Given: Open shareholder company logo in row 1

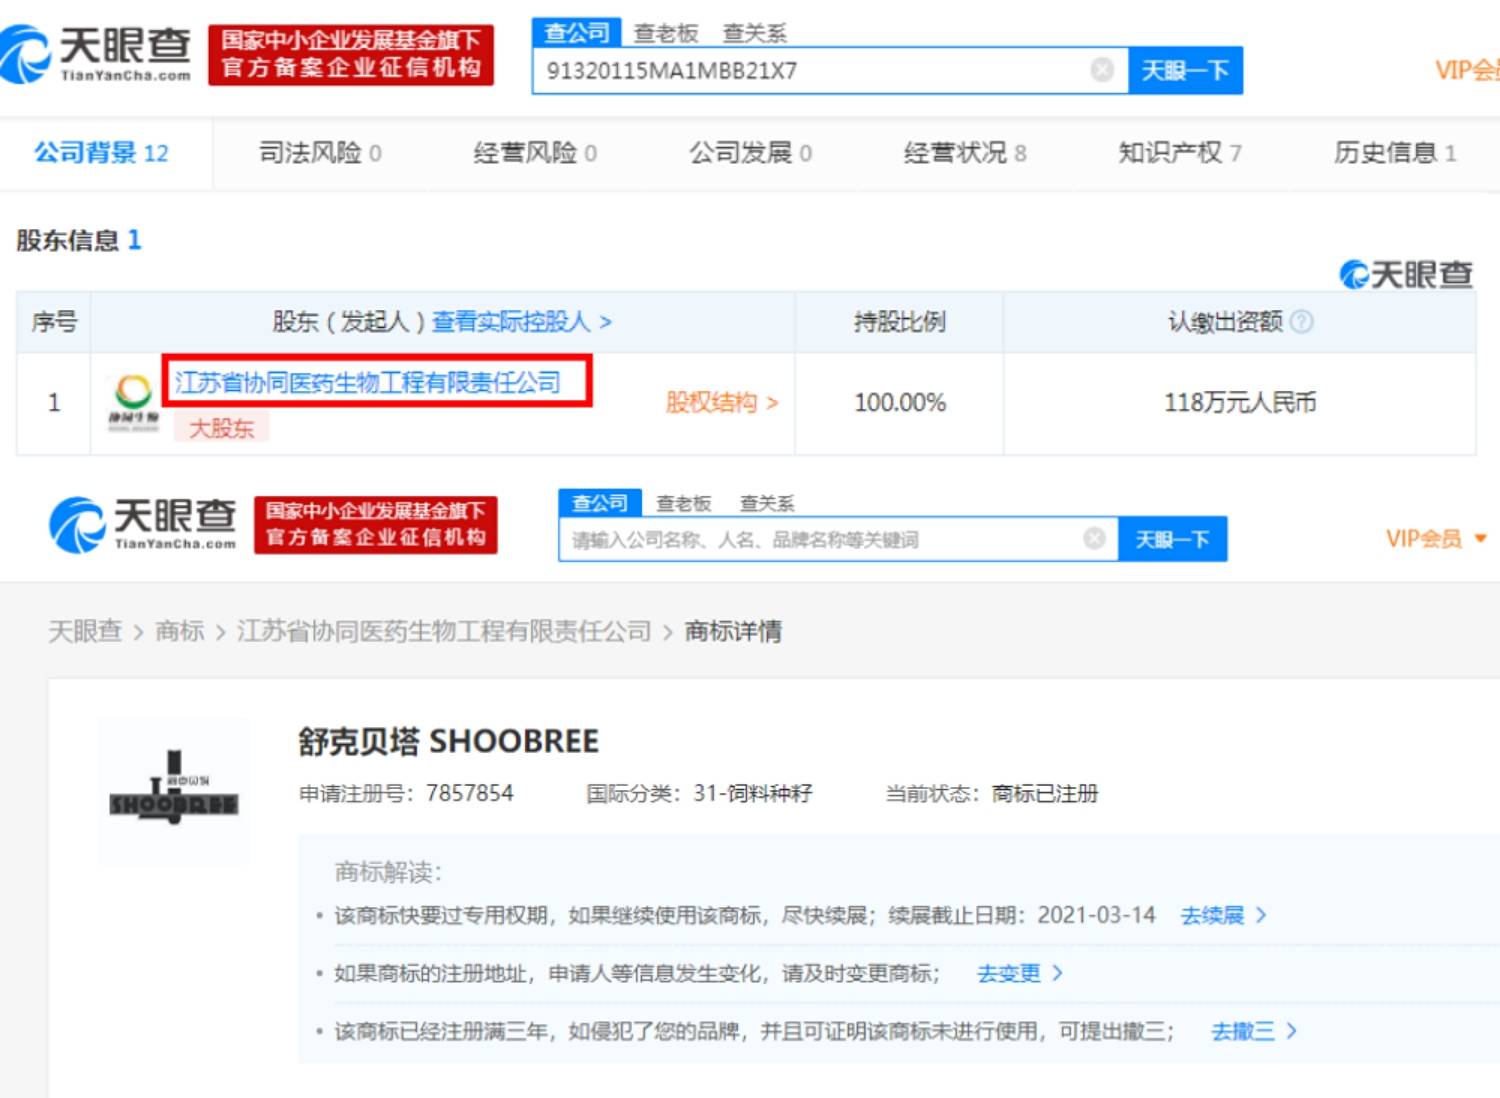Looking at the screenshot, I should click(133, 402).
